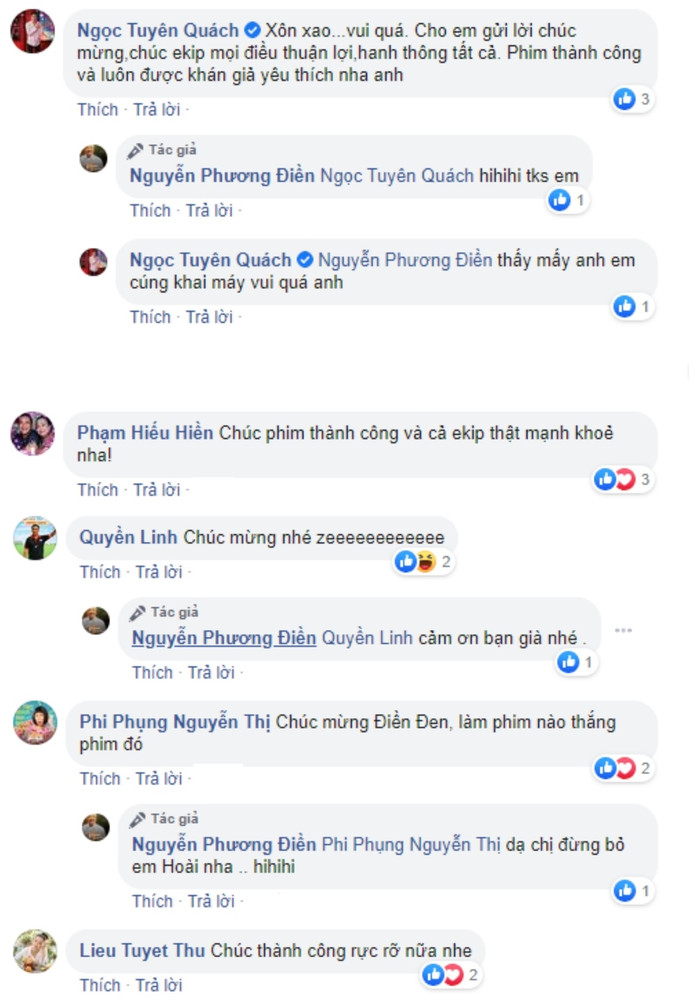View laughing reactions on Quyền Linh's comment
Viewport: 700px width, 1008px height.
coord(426,562)
